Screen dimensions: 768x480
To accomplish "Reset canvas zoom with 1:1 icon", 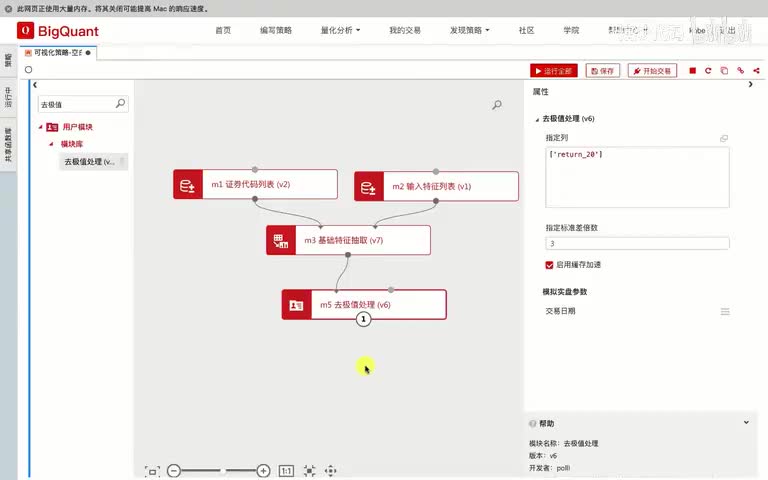I will tap(286, 471).
